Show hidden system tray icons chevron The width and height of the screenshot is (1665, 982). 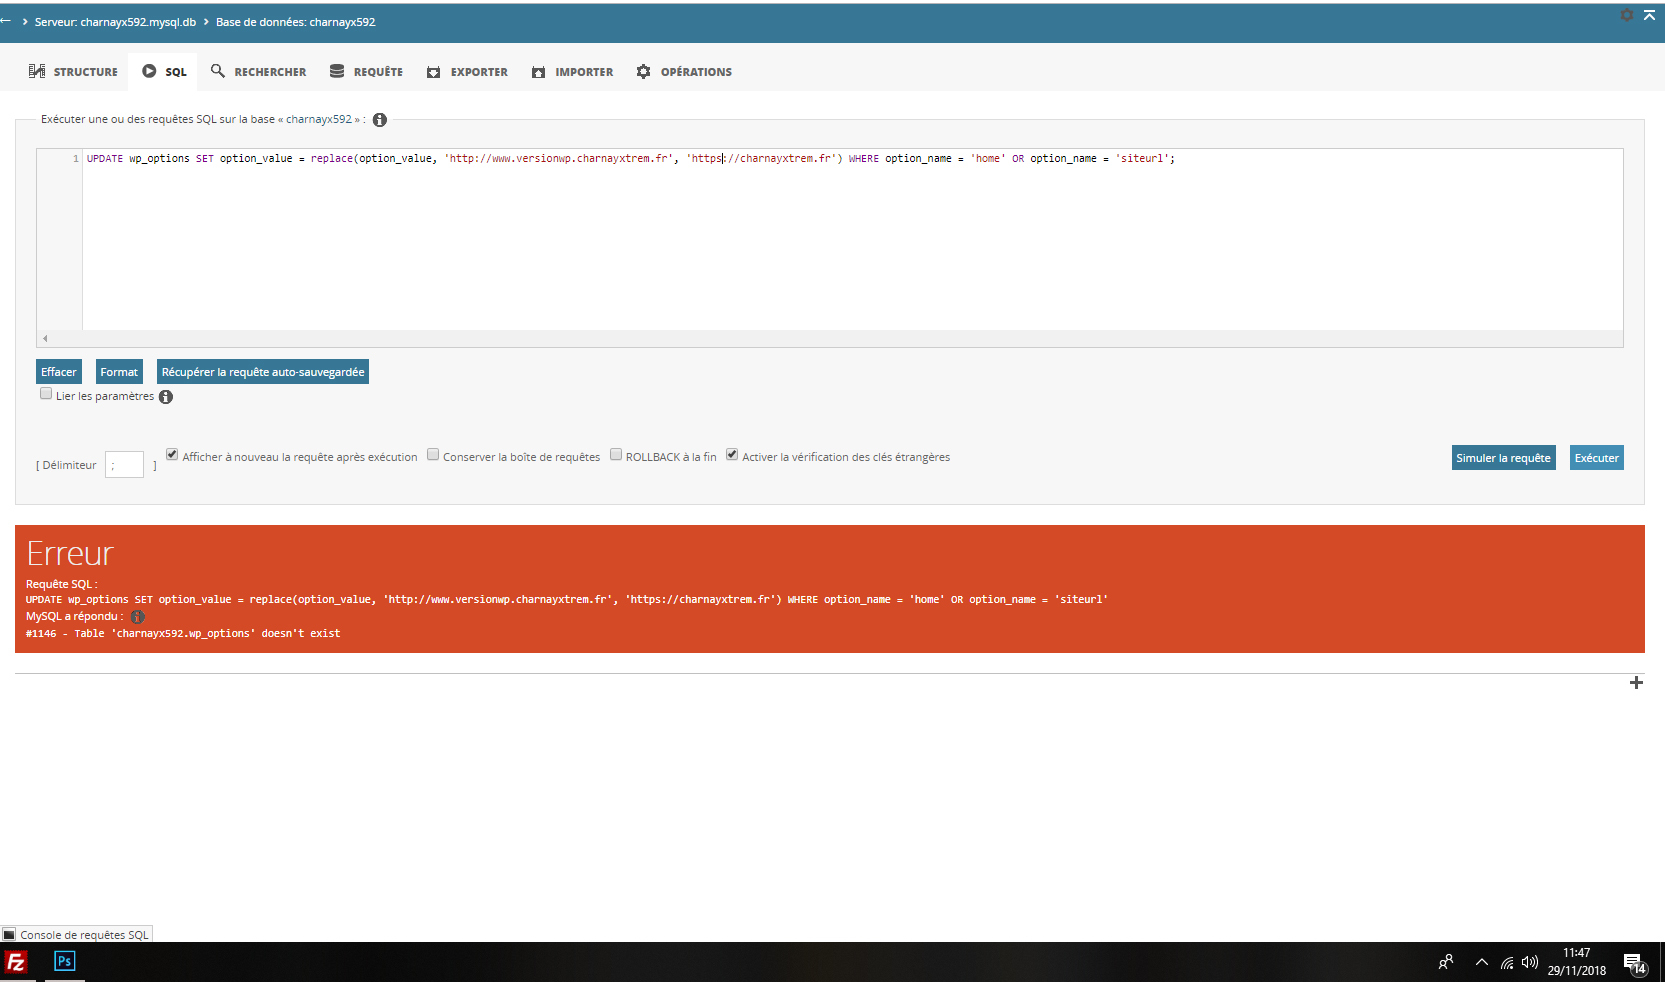point(1481,963)
